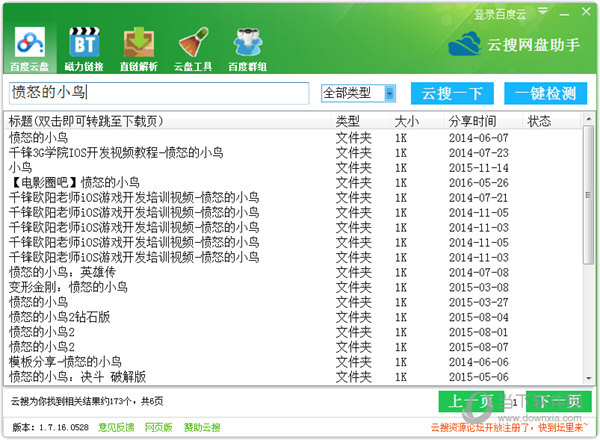Expand the 全部类型 dropdown
600x440 pixels.
point(390,93)
